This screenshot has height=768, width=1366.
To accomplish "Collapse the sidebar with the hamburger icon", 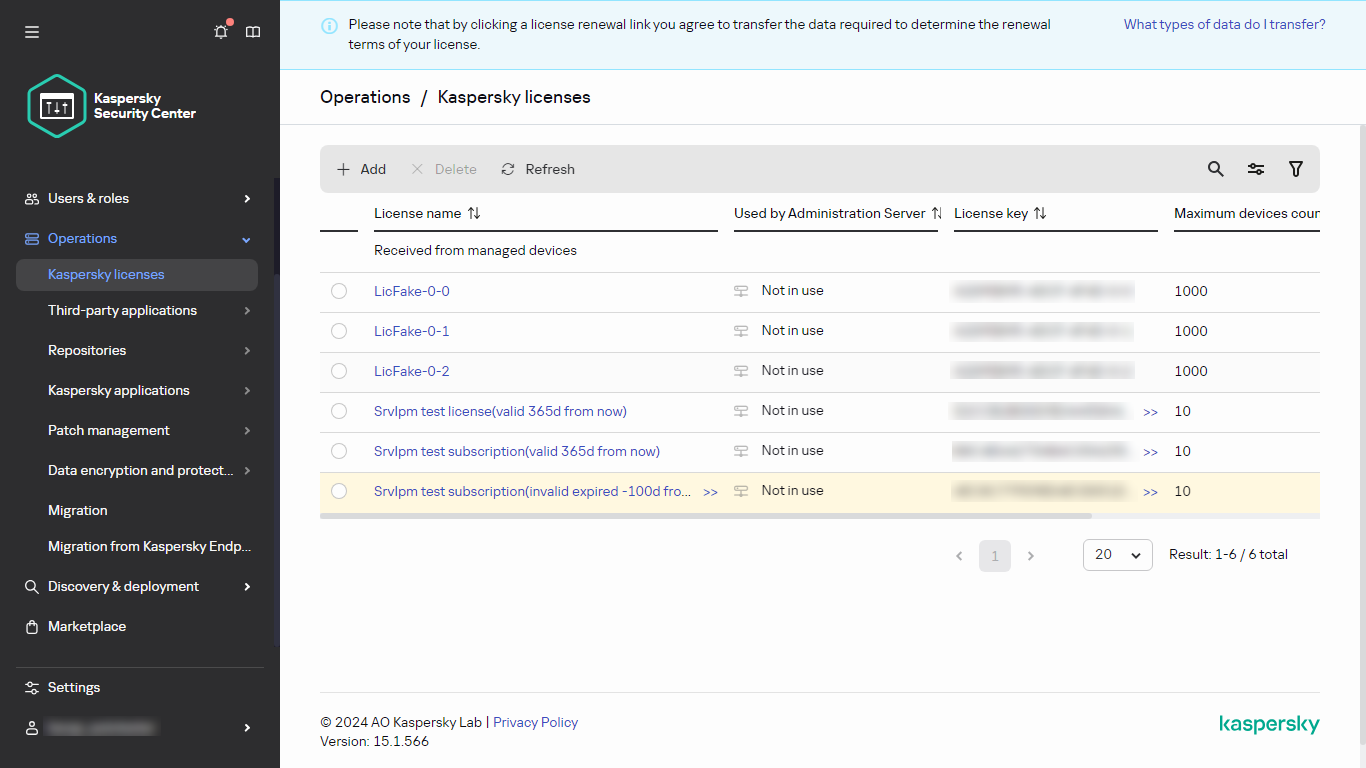I will coord(31,31).
